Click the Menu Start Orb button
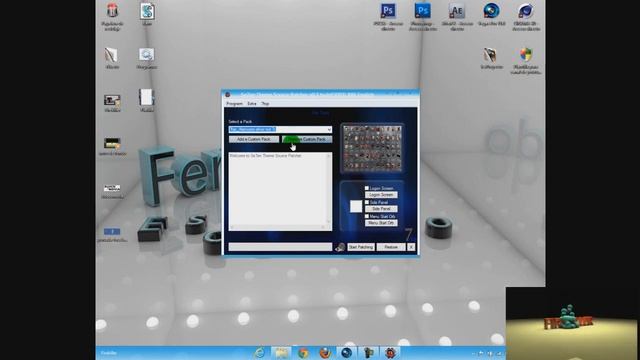640x360 pixels. click(381, 223)
